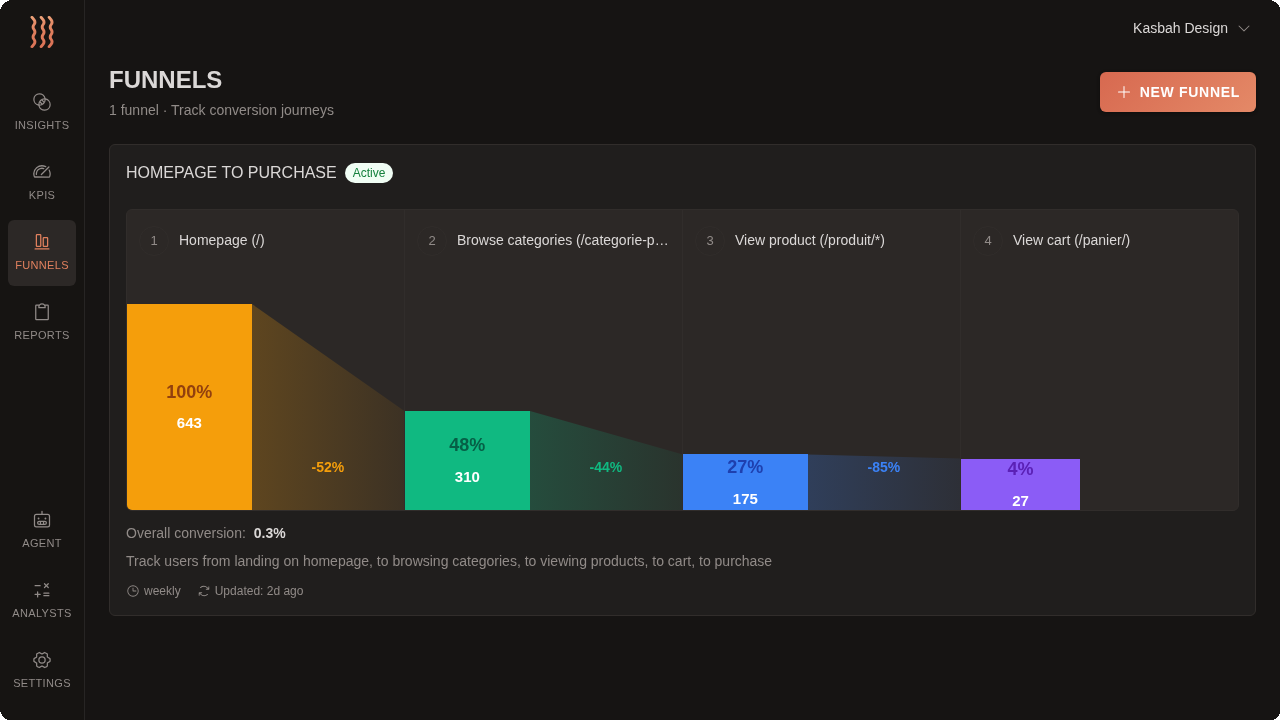This screenshot has width=1280, height=720.
Task: Click the 1 funnel subtitle text
Action: pyautogui.click(x=221, y=110)
